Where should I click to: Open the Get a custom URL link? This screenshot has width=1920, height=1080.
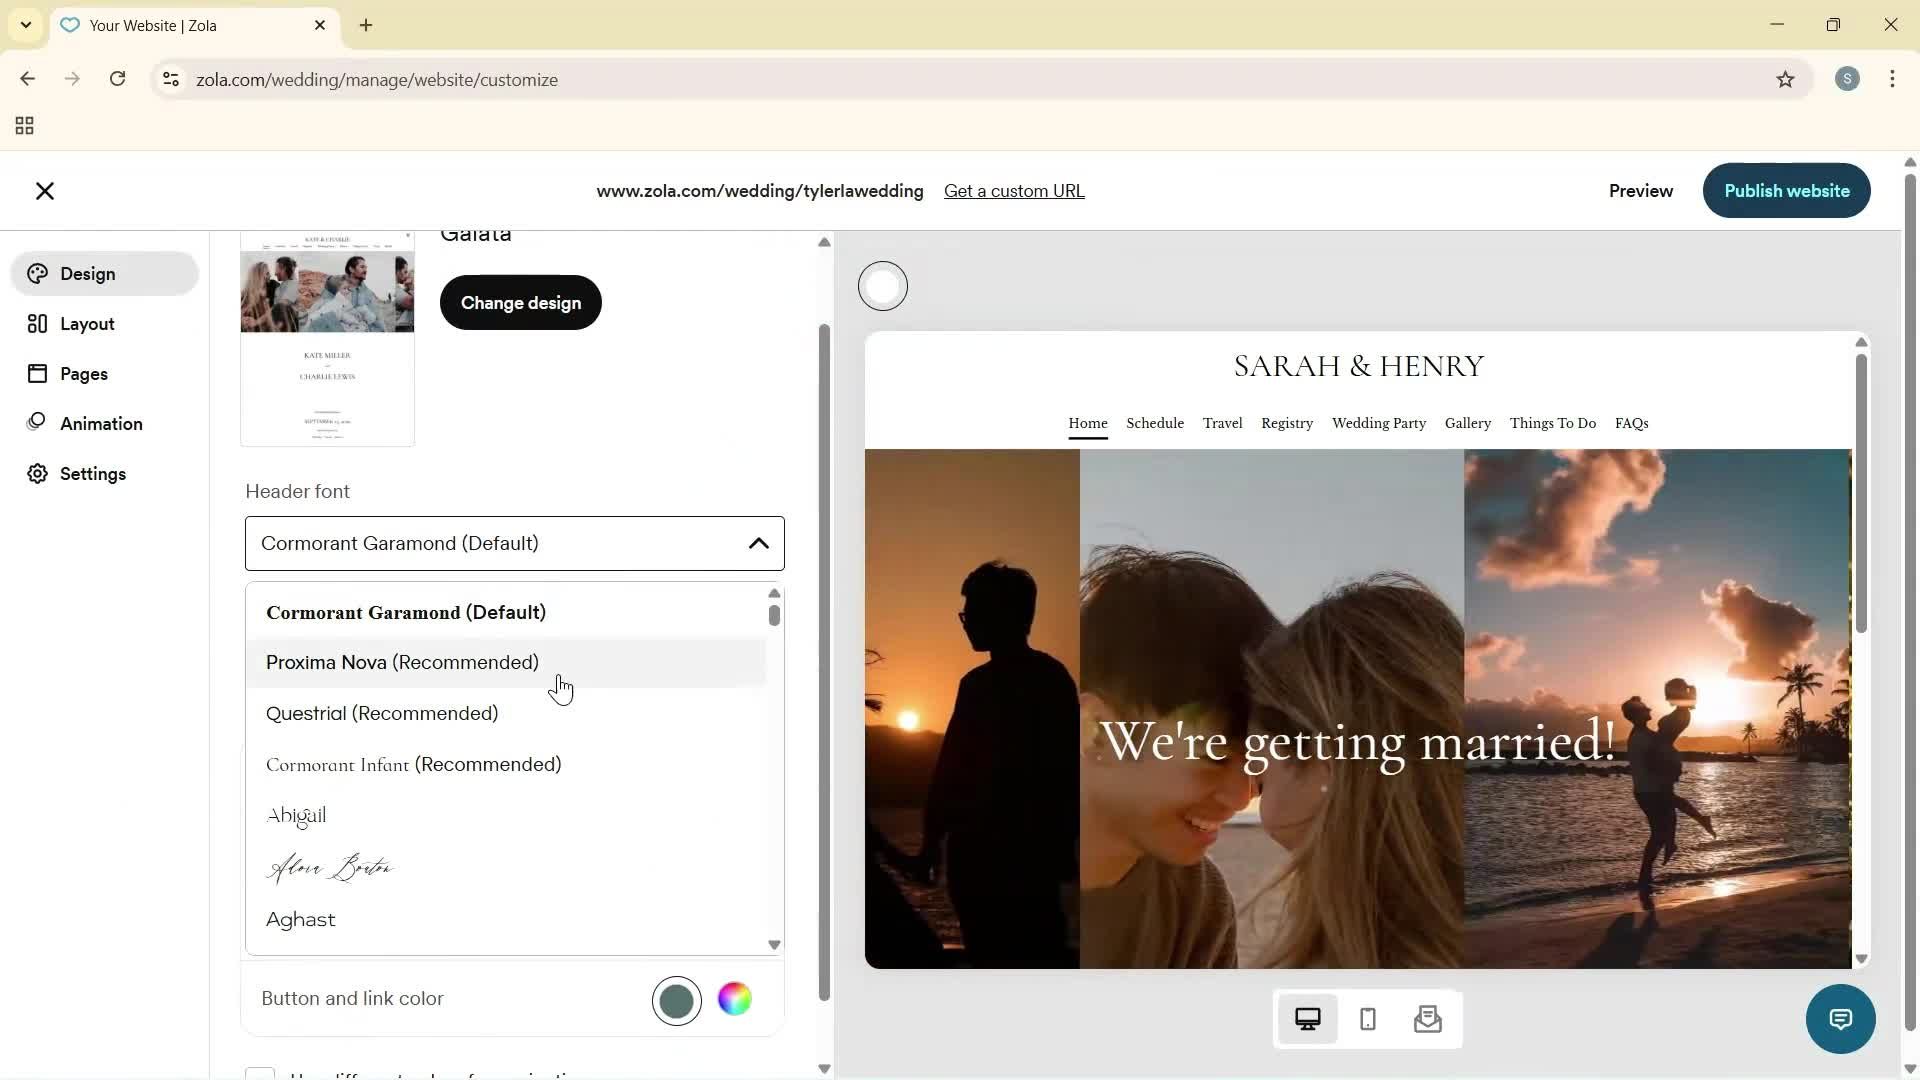coord(1014,190)
